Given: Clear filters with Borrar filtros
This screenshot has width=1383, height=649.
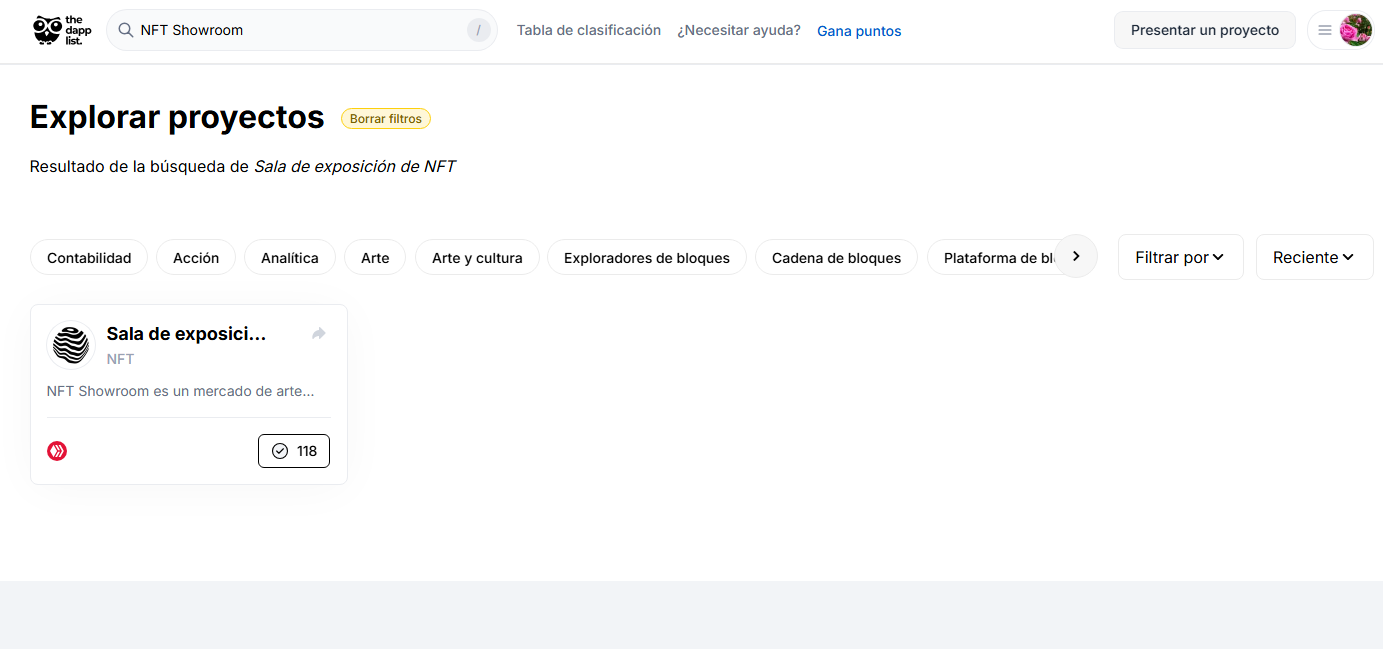Looking at the screenshot, I should 386,118.
